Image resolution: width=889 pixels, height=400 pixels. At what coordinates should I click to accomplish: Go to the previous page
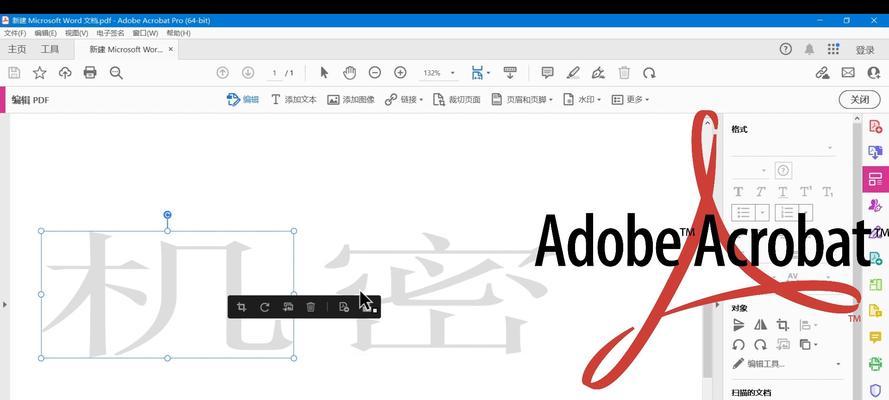click(223, 73)
